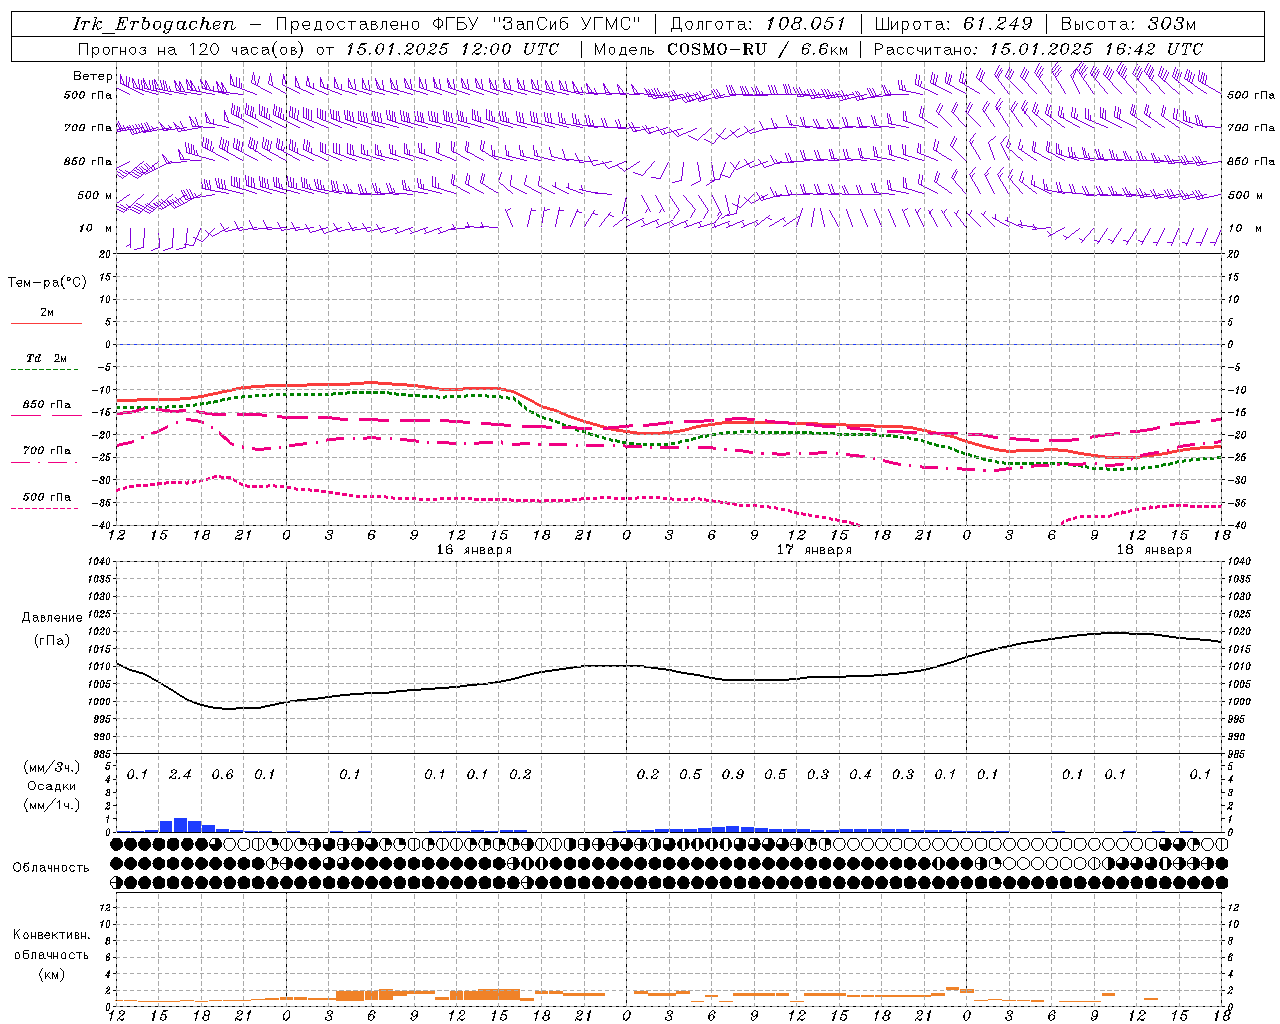Click the right pressure axis value 1040
Viewport: 1280px width, 1024px height.
point(1238,562)
